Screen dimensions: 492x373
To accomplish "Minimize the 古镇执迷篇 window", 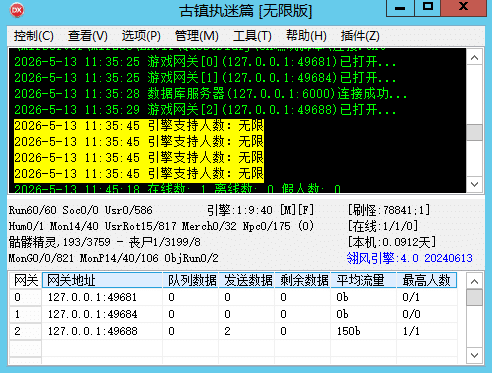I will pyautogui.click(x=400, y=7).
